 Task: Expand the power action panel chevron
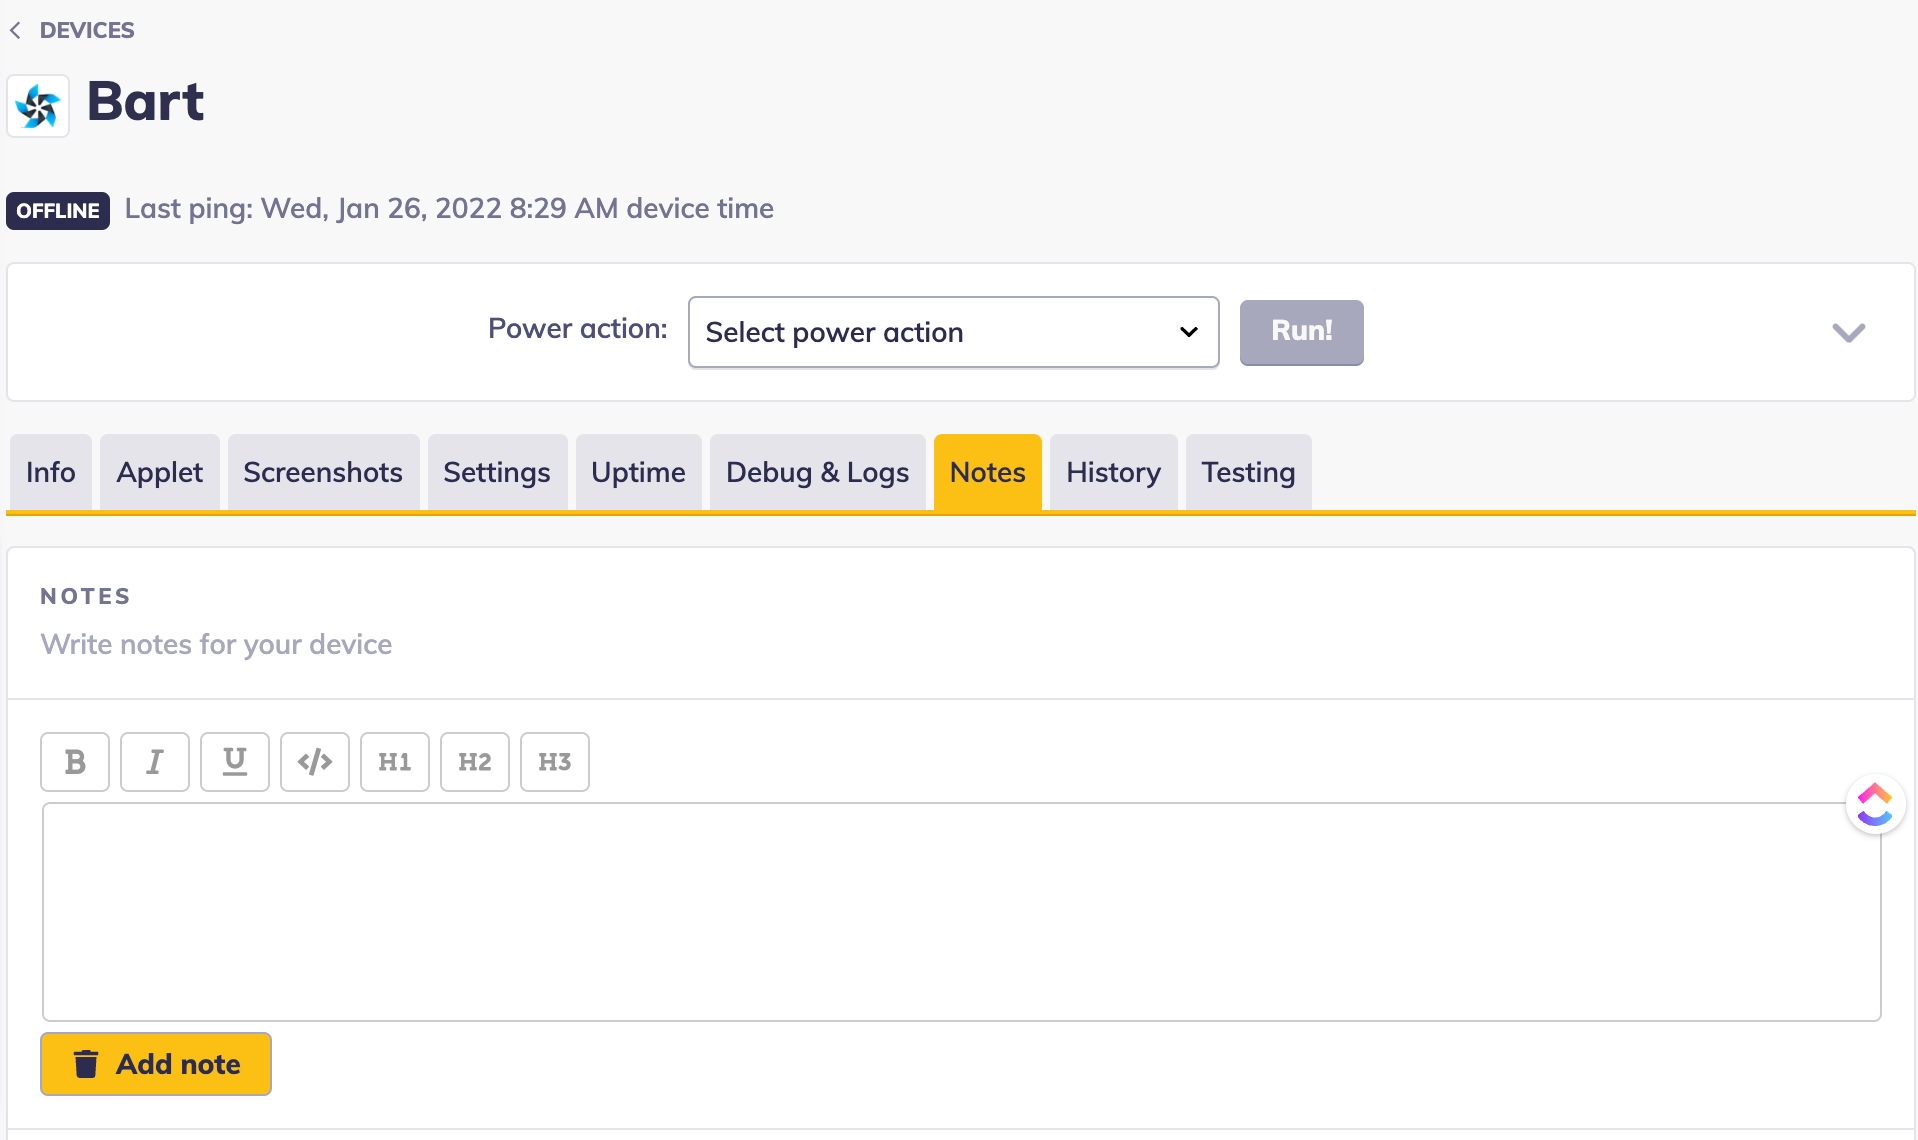pos(1848,332)
